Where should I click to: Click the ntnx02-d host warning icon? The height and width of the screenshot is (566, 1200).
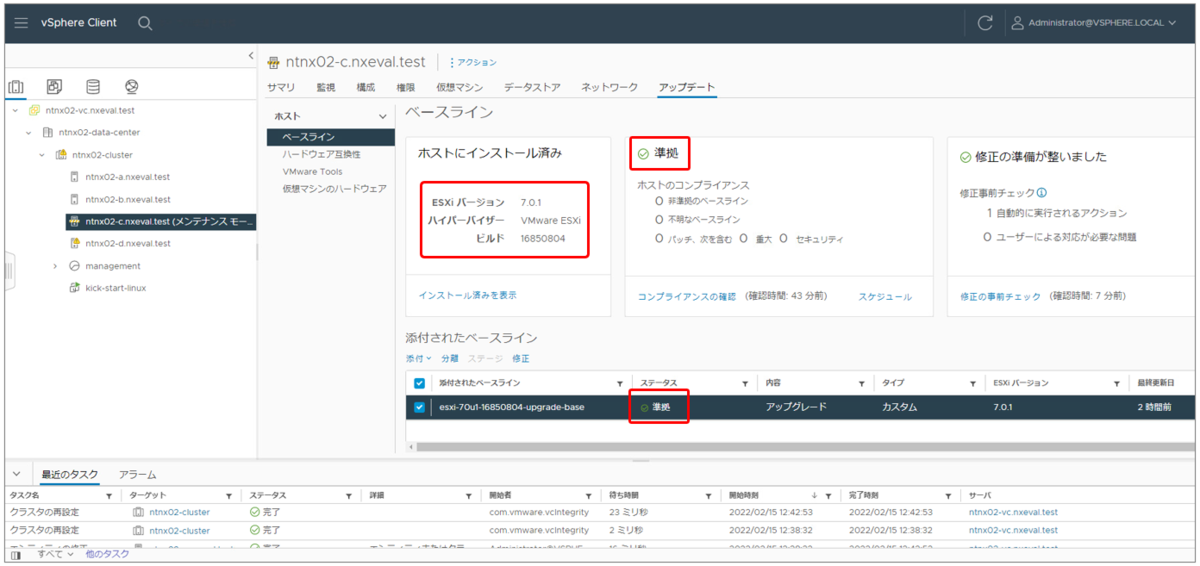[x=74, y=243]
